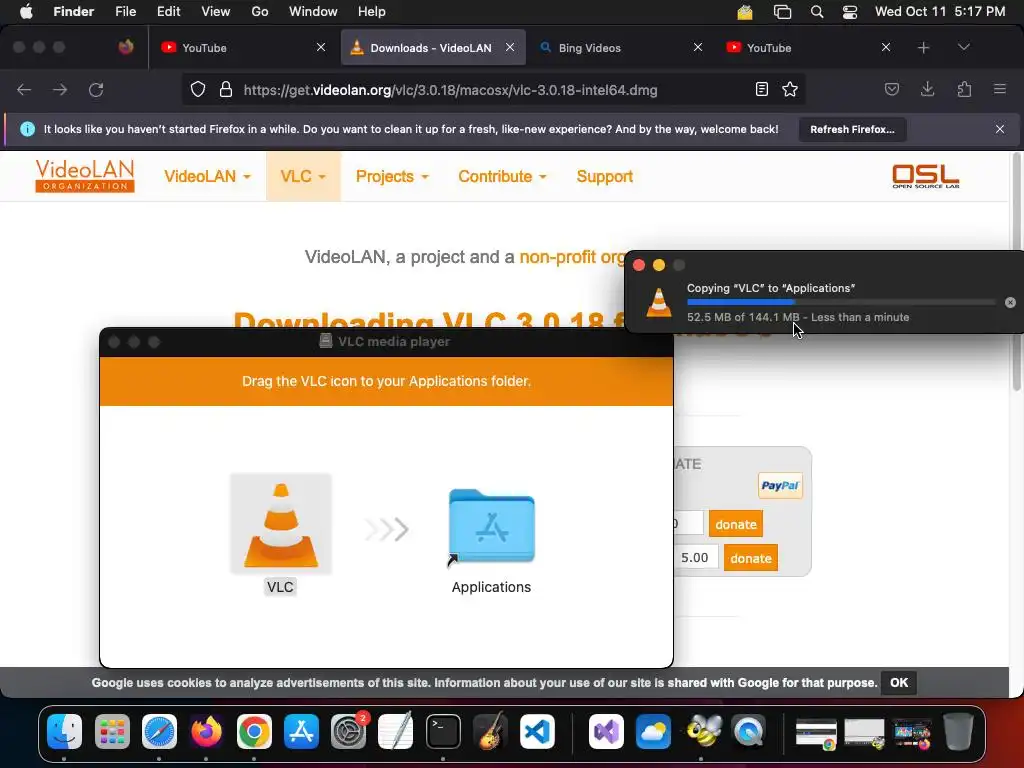This screenshot has width=1024, height=768.
Task: Open the Go menu
Action: (260, 12)
